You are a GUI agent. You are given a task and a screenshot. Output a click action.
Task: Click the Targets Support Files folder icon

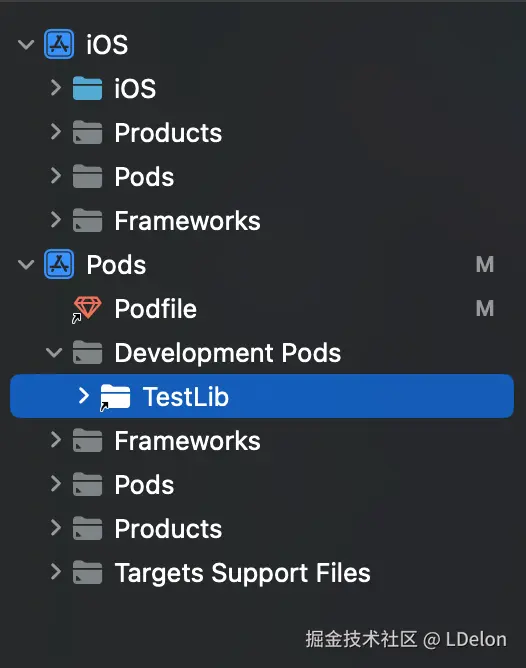(x=87, y=572)
